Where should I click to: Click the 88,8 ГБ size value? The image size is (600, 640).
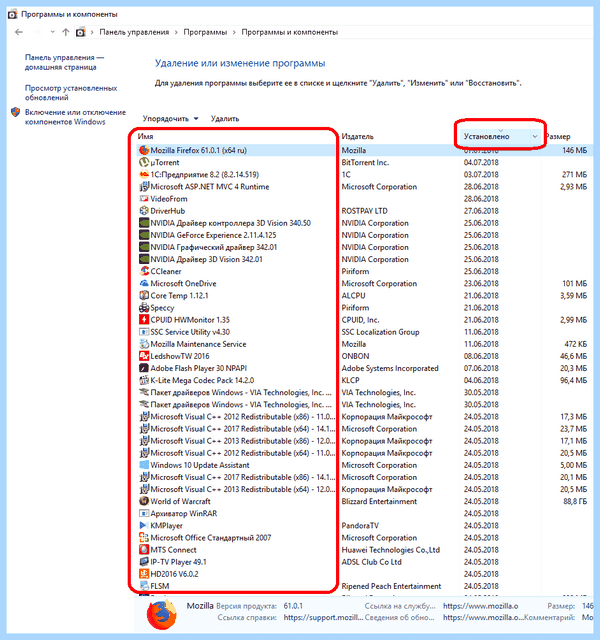pos(575,501)
